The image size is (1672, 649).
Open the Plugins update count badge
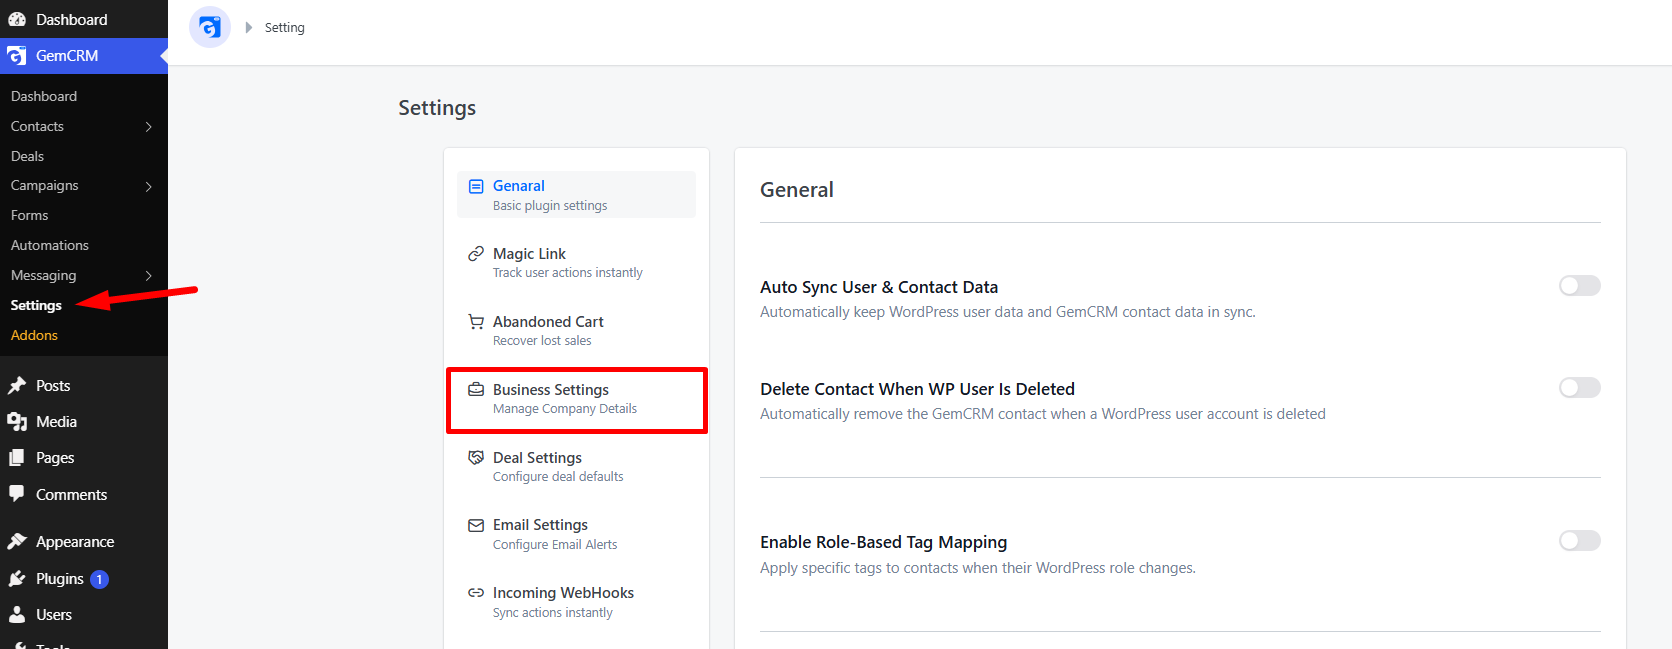99,579
